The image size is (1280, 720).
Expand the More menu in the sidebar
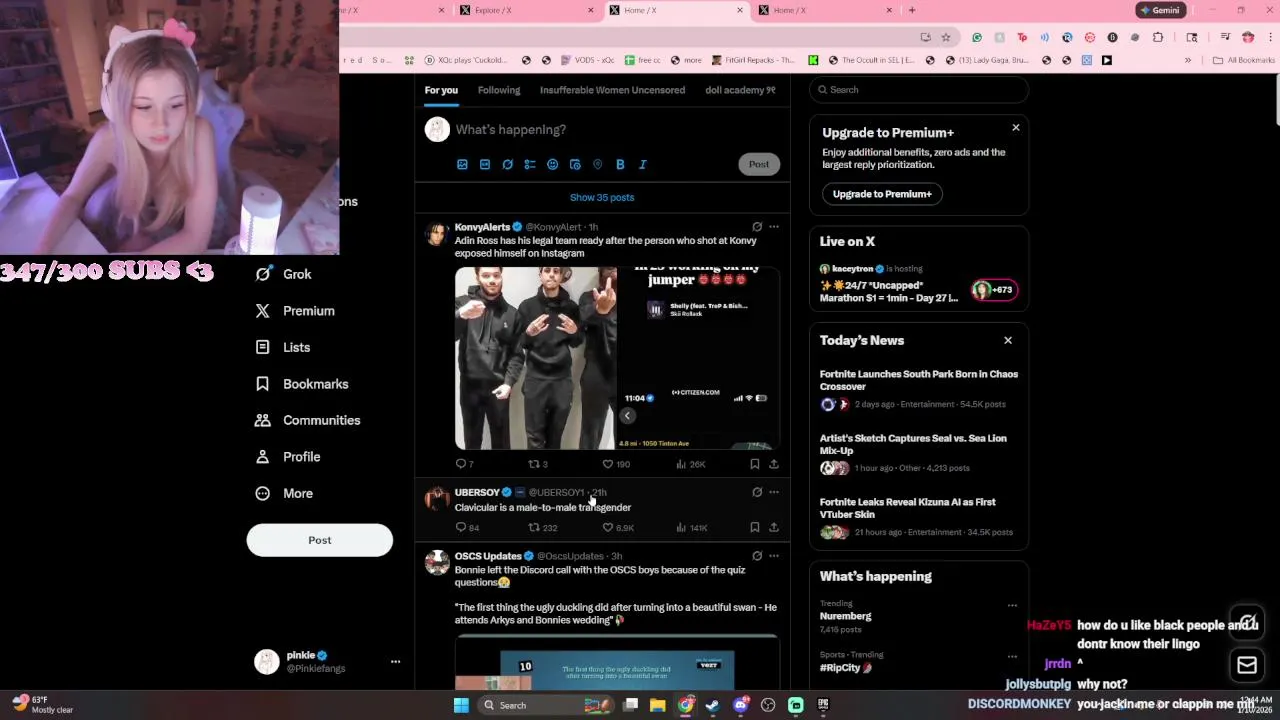click(x=284, y=493)
